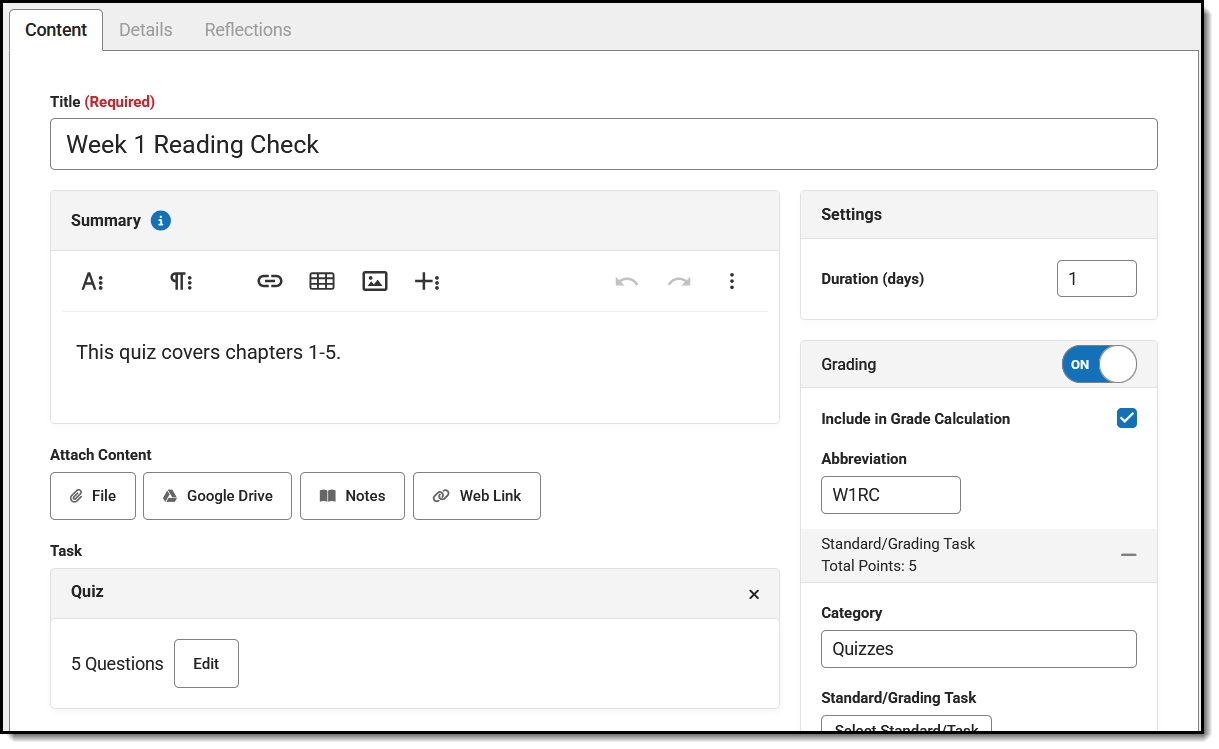Click the Duration (days) field

(1097, 279)
